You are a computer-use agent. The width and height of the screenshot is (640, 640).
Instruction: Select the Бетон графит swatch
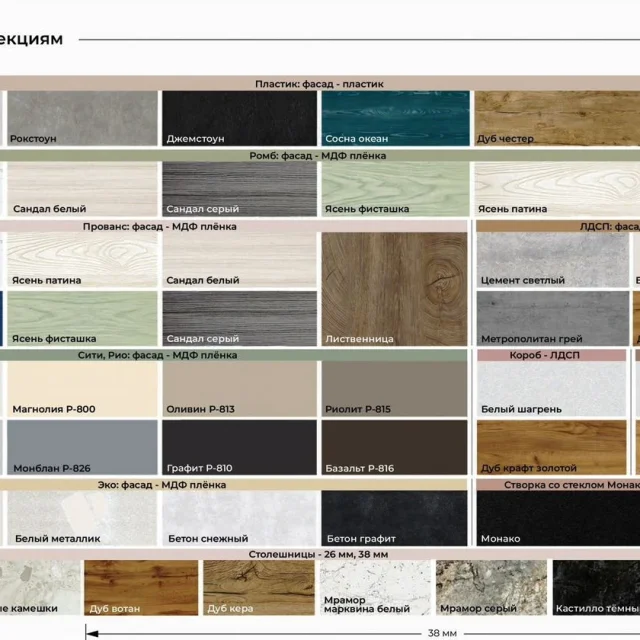(x=394, y=518)
